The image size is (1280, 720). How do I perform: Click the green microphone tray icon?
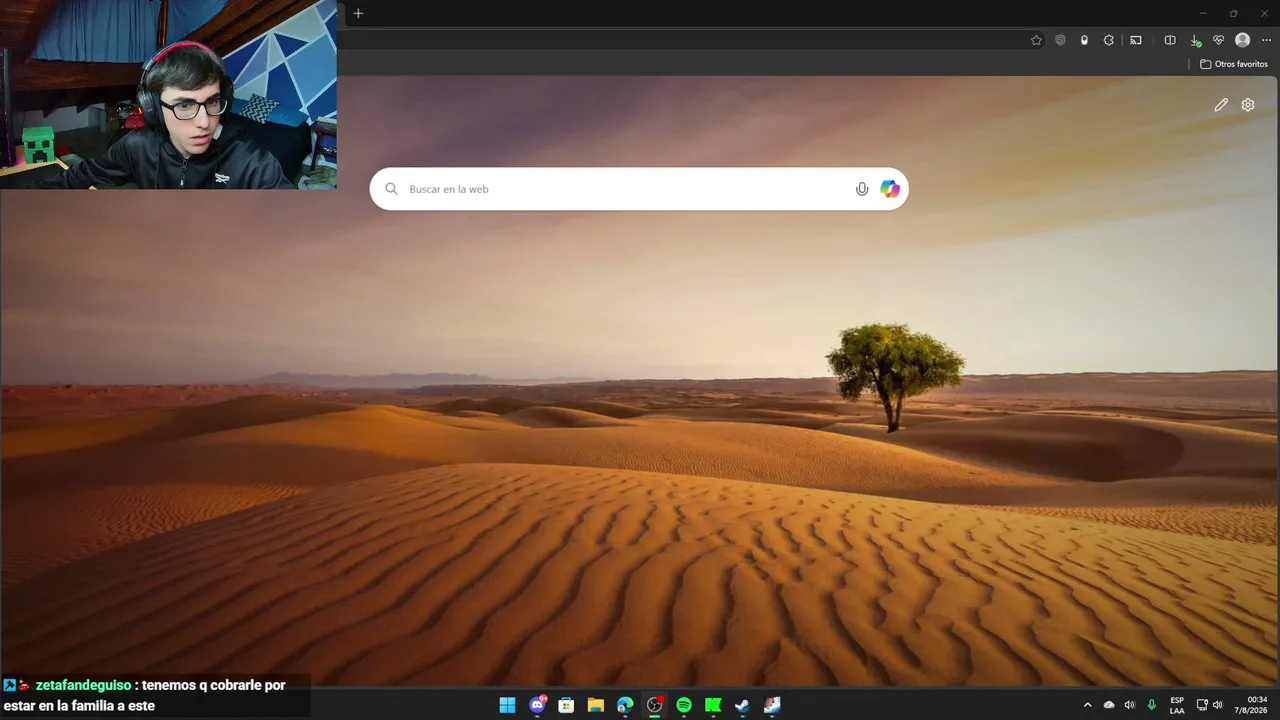coord(1152,705)
